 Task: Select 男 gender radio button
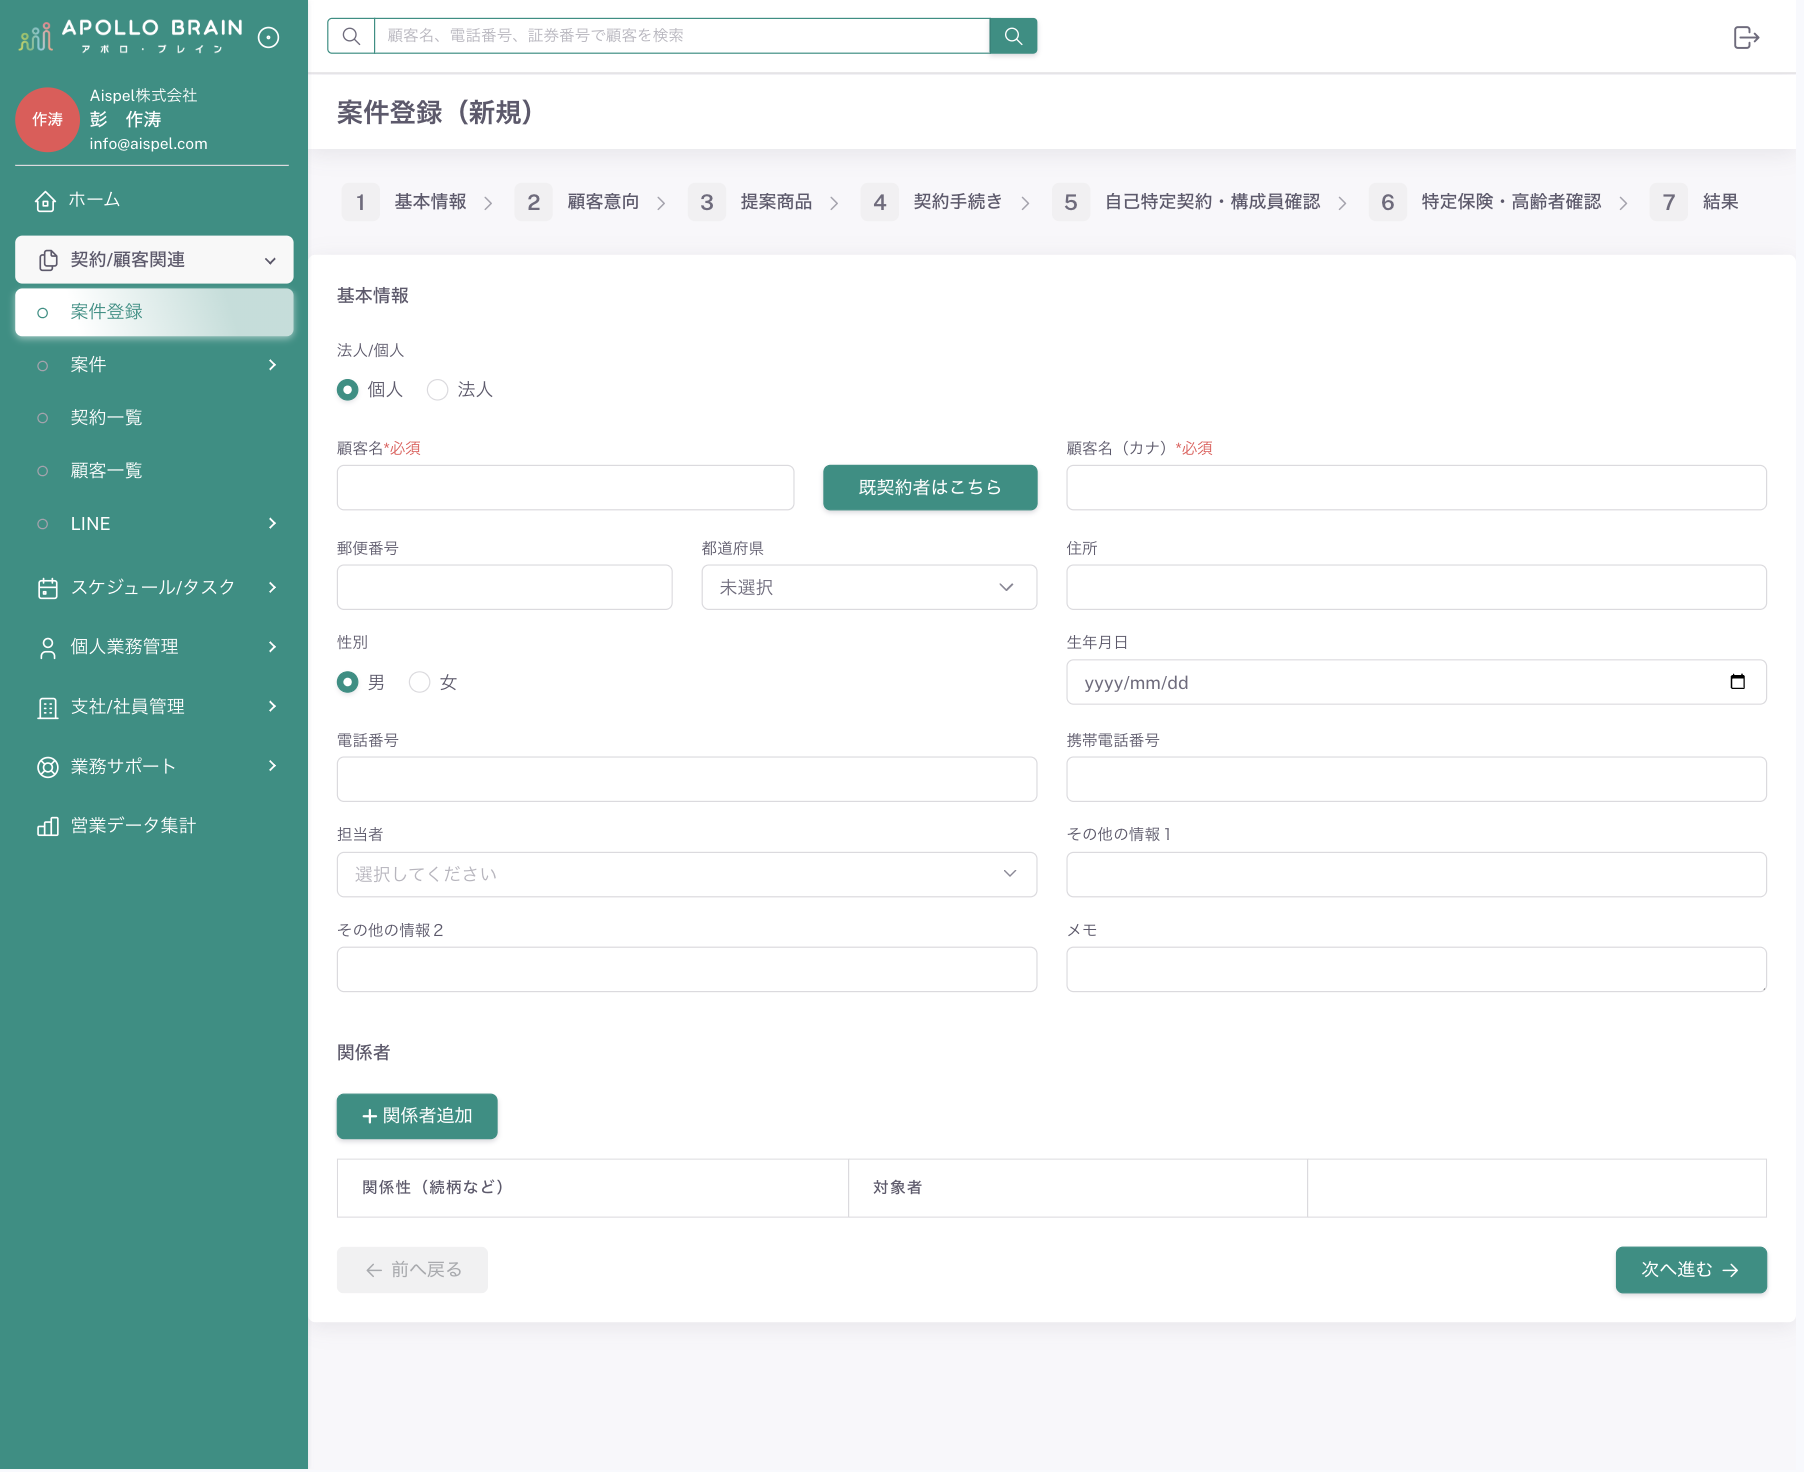click(x=347, y=682)
